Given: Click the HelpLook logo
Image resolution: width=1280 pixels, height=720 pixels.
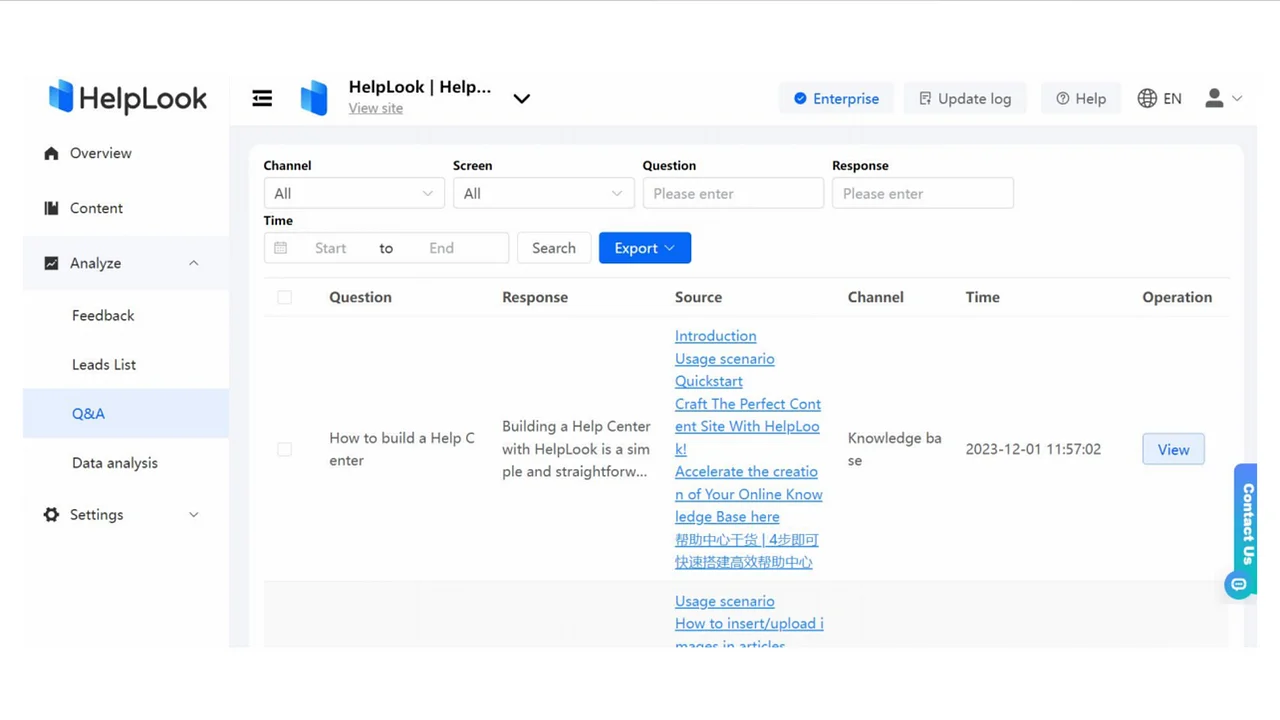Looking at the screenshot, I should pyautogui.click(x=127, y=97).
